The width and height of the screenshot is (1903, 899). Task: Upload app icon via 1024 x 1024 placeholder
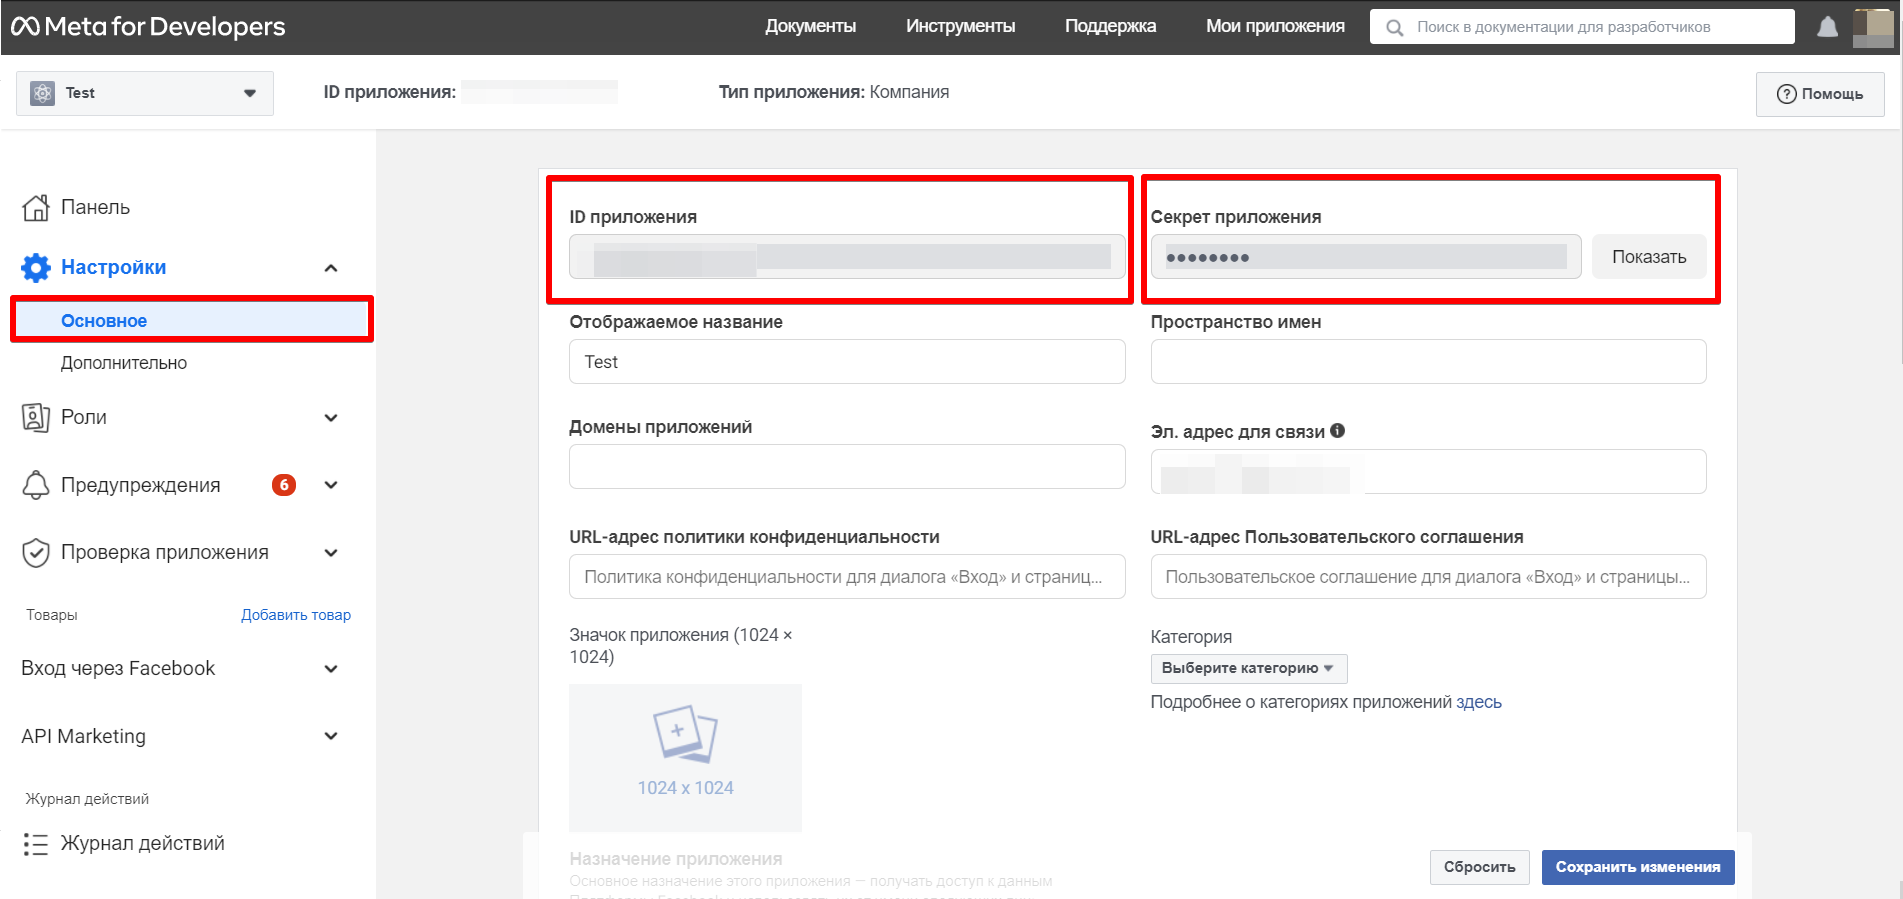[685, 757]
